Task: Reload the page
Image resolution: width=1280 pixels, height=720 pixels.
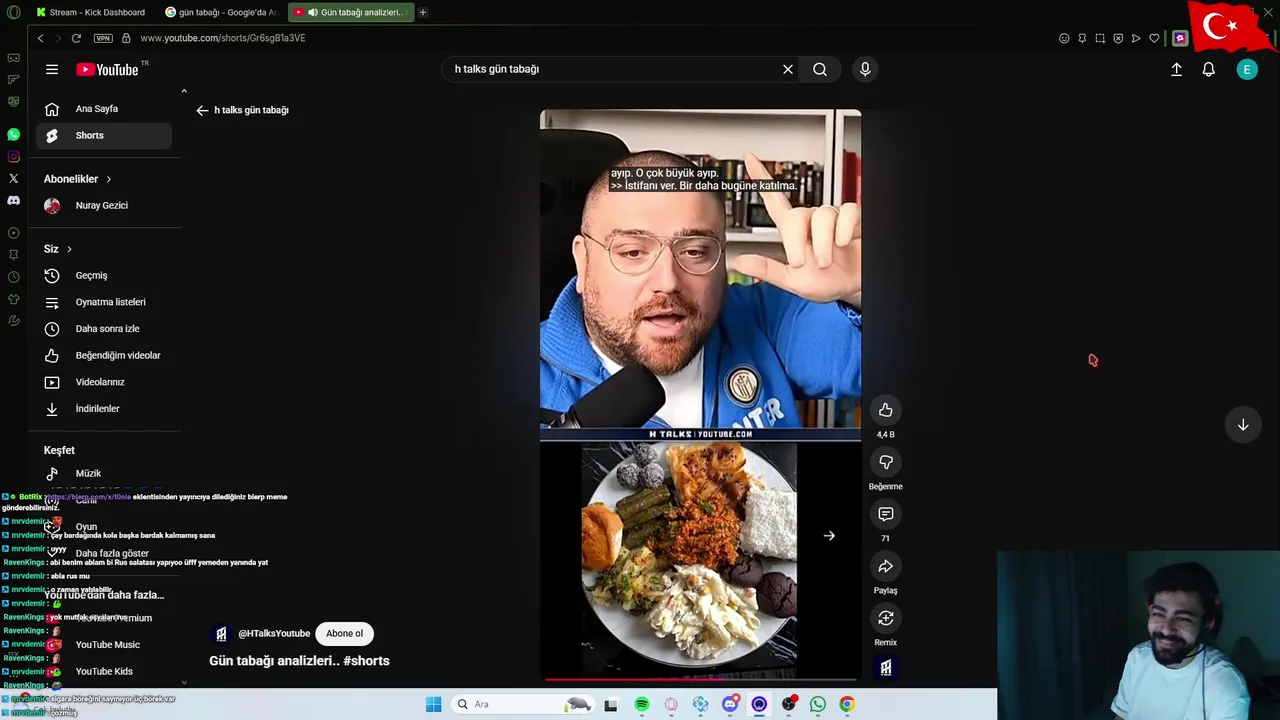Action: [x=76, y=38]
